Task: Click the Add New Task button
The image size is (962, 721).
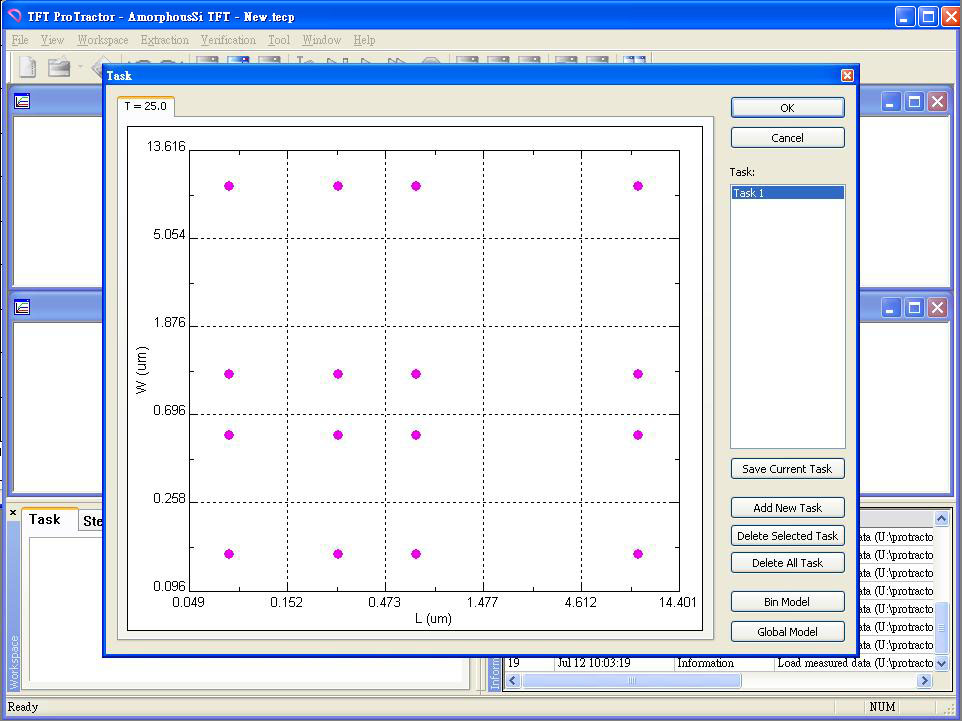Action: pyautogui.click(x=787, y=508)
